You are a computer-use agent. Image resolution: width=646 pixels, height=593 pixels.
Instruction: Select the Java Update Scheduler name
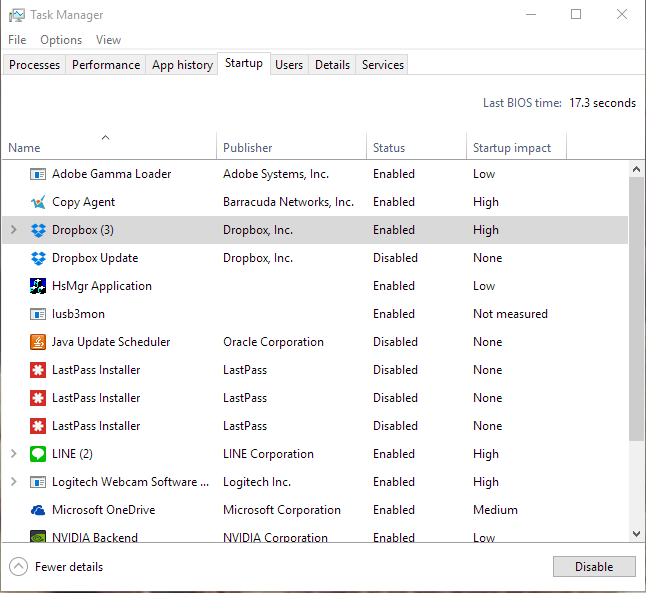point(111,342)
